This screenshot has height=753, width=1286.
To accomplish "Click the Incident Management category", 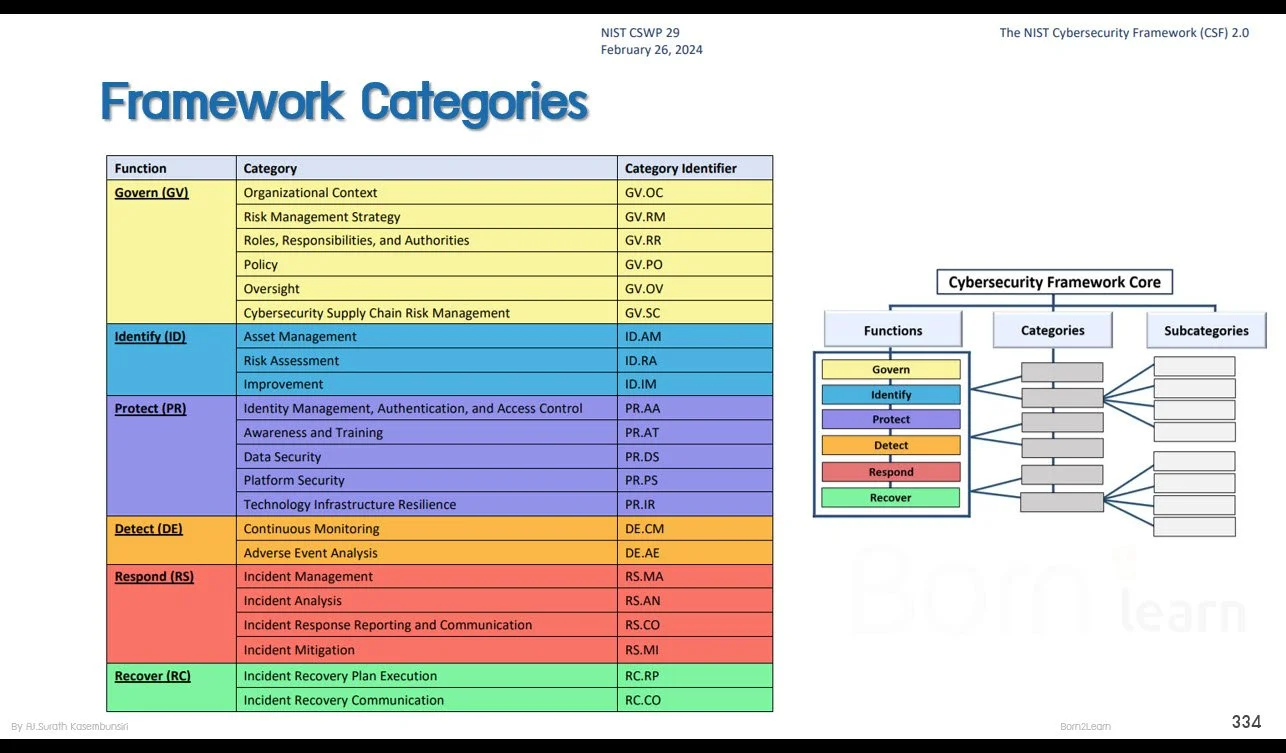I will point(427,576).
